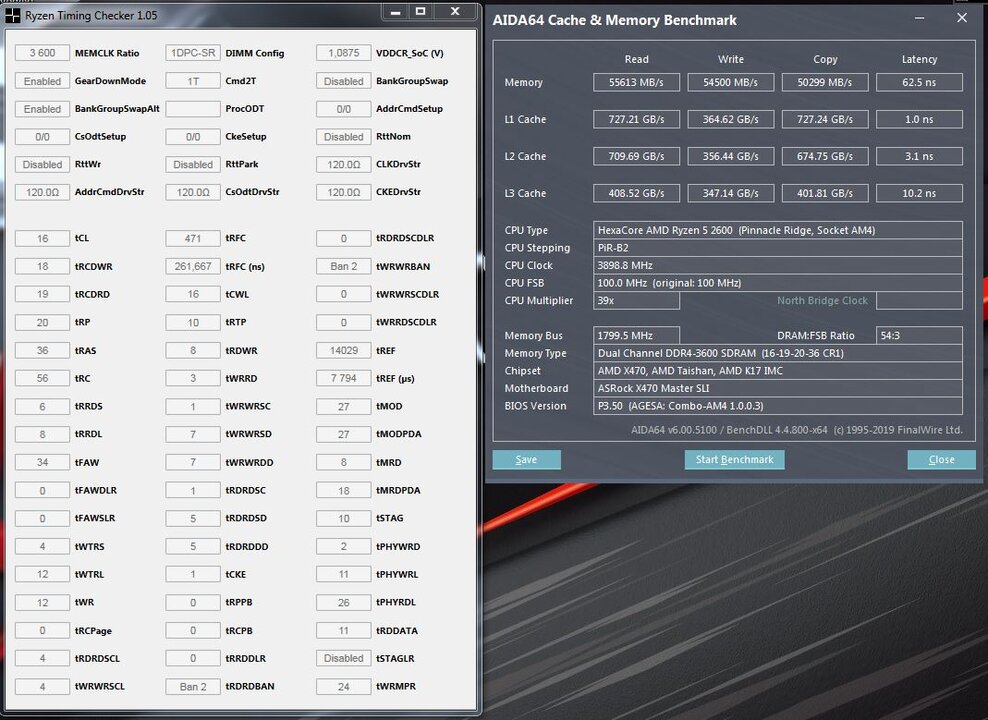Select the Cmd2T value field
The height and width of the screenshot is (720, 988).
(193, 81)
